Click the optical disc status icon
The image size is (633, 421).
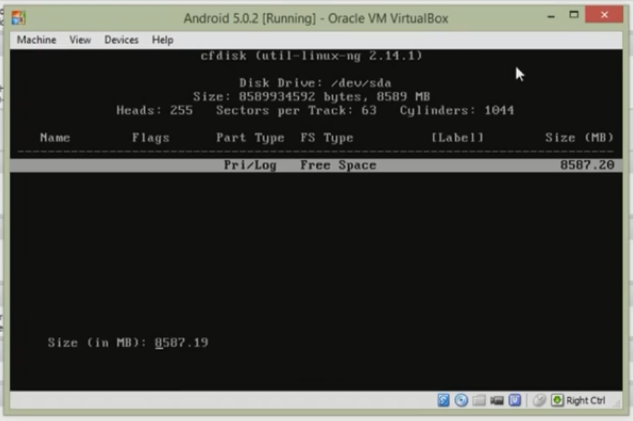click(x=461, y=400)
